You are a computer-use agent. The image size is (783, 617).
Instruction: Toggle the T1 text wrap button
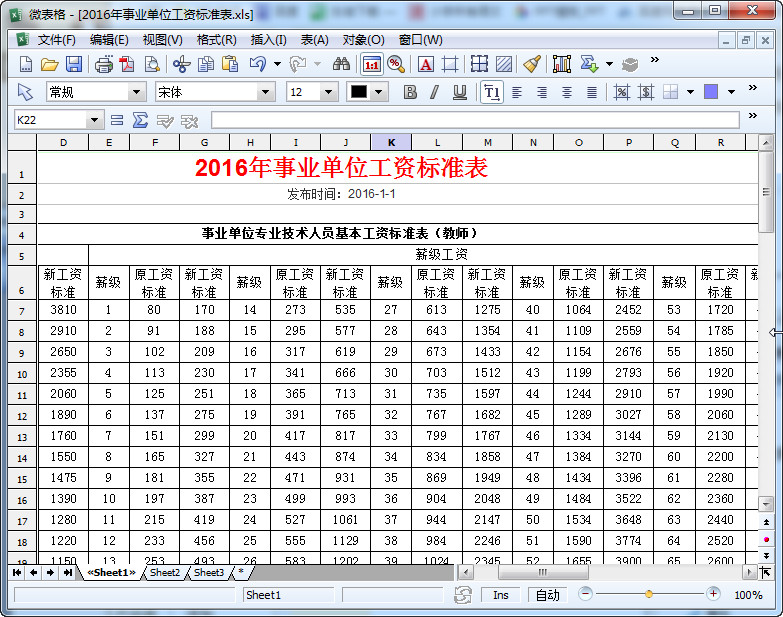492,92
